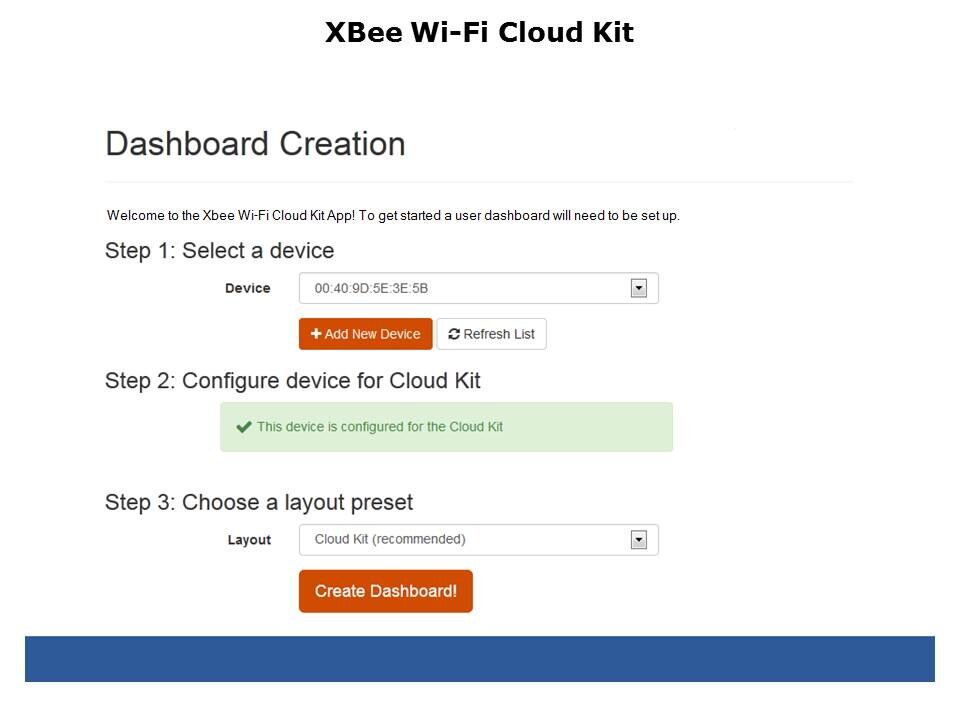Open the Layout dropdown arrow
This screenshot has width=960, height=720.
pyautogui.click(x=639, y=540)
